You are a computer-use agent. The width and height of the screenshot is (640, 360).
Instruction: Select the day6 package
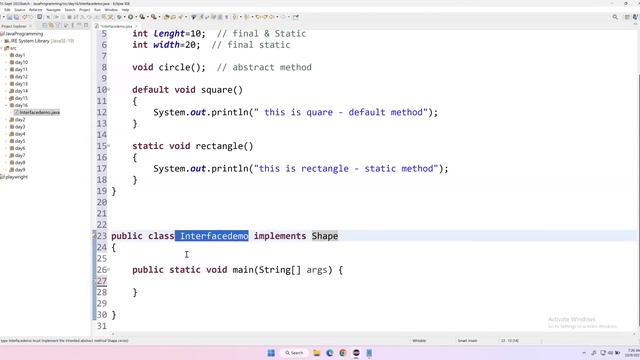point(20,148)
